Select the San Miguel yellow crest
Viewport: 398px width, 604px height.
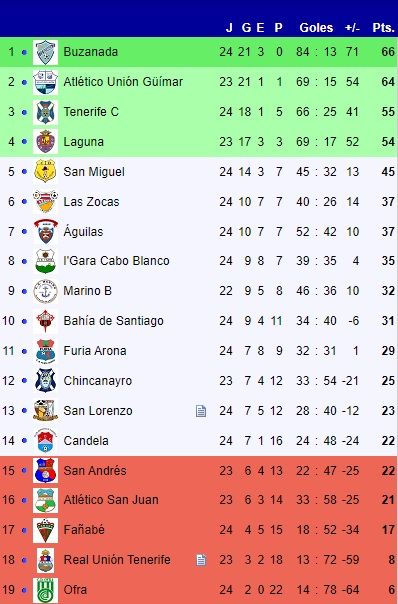(45, 171)
